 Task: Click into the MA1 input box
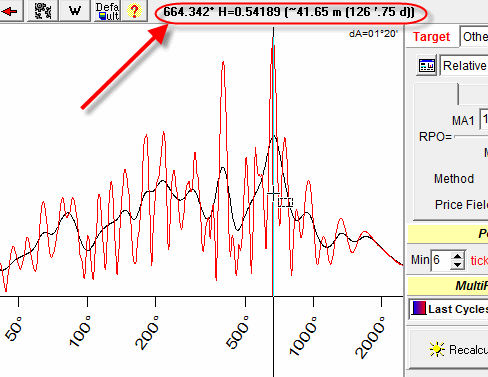(x=484, y=119)
